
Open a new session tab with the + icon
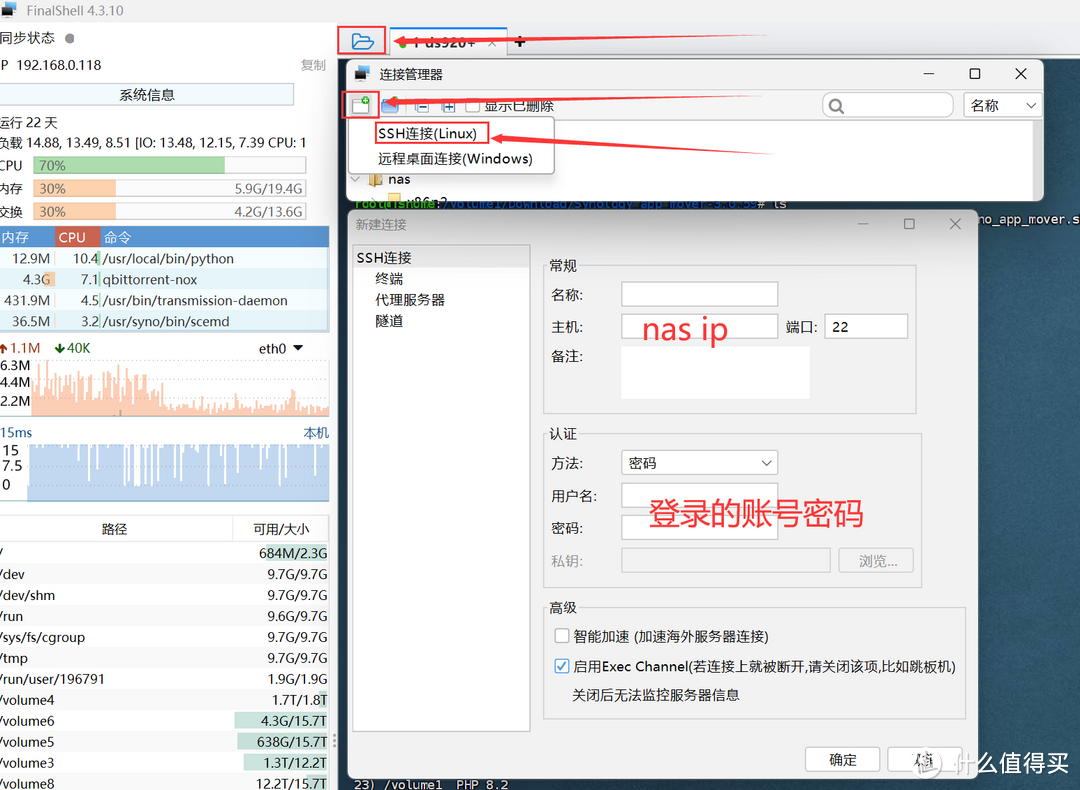(x=519, y=42)
